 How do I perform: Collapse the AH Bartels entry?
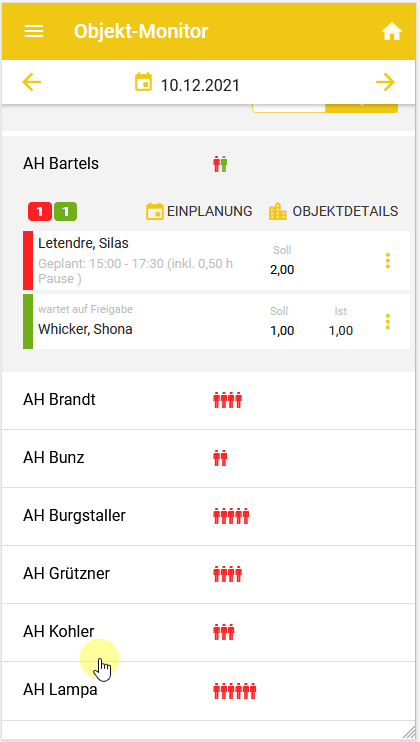209,164
